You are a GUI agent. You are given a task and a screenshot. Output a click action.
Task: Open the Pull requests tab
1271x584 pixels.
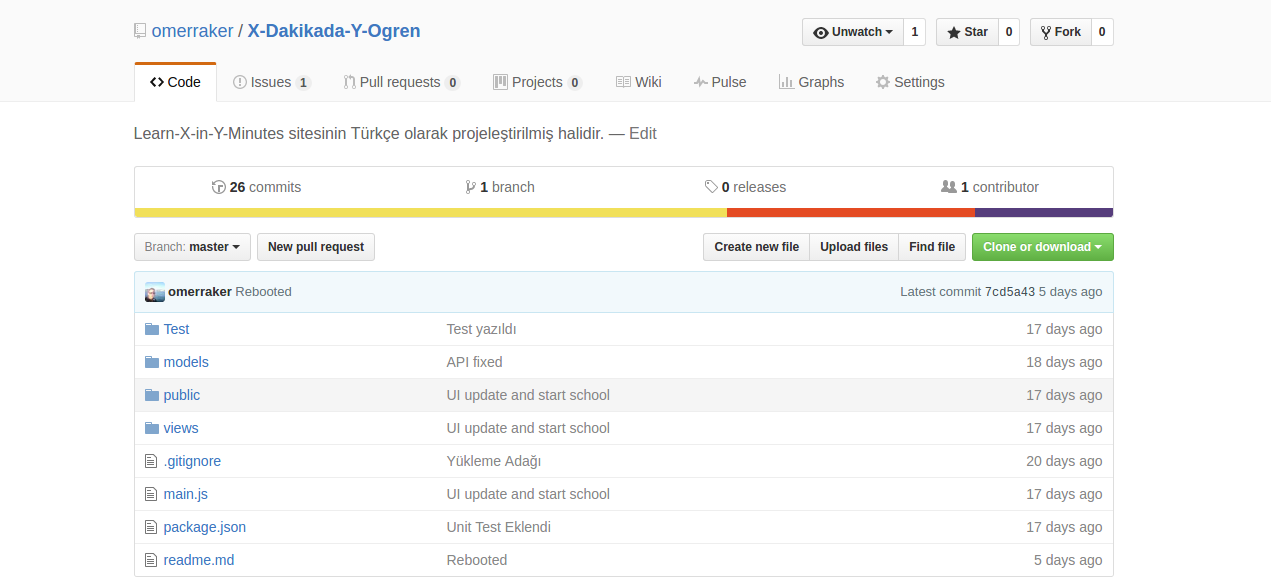tap(401, 82)
